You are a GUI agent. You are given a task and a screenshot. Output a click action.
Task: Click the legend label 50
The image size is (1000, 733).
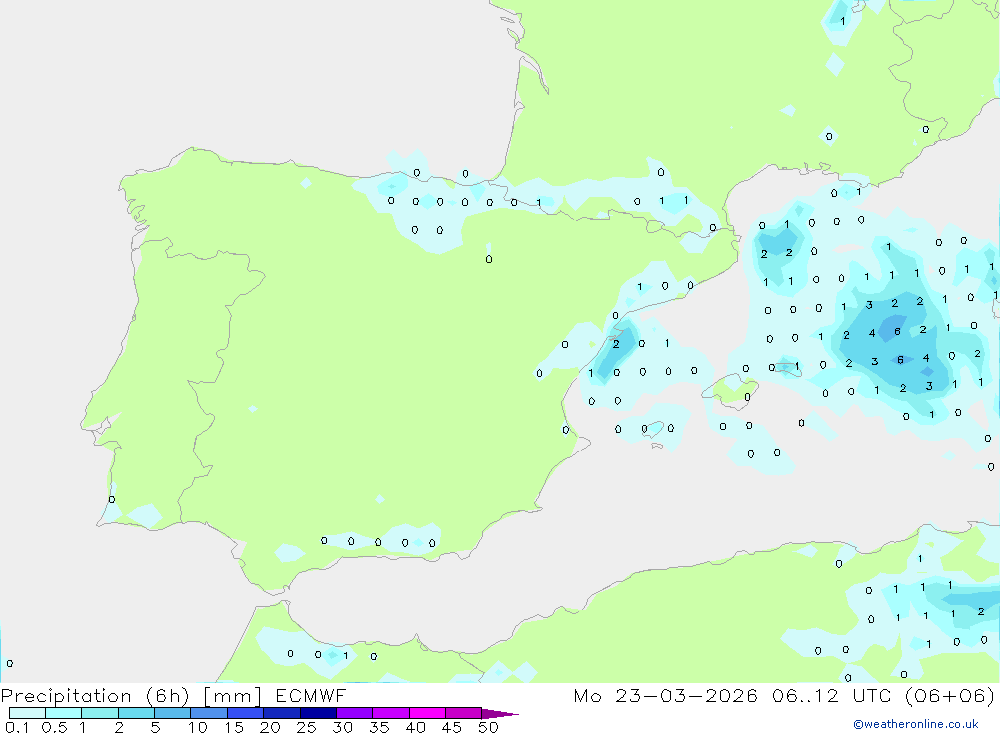(x=489, y=727)
